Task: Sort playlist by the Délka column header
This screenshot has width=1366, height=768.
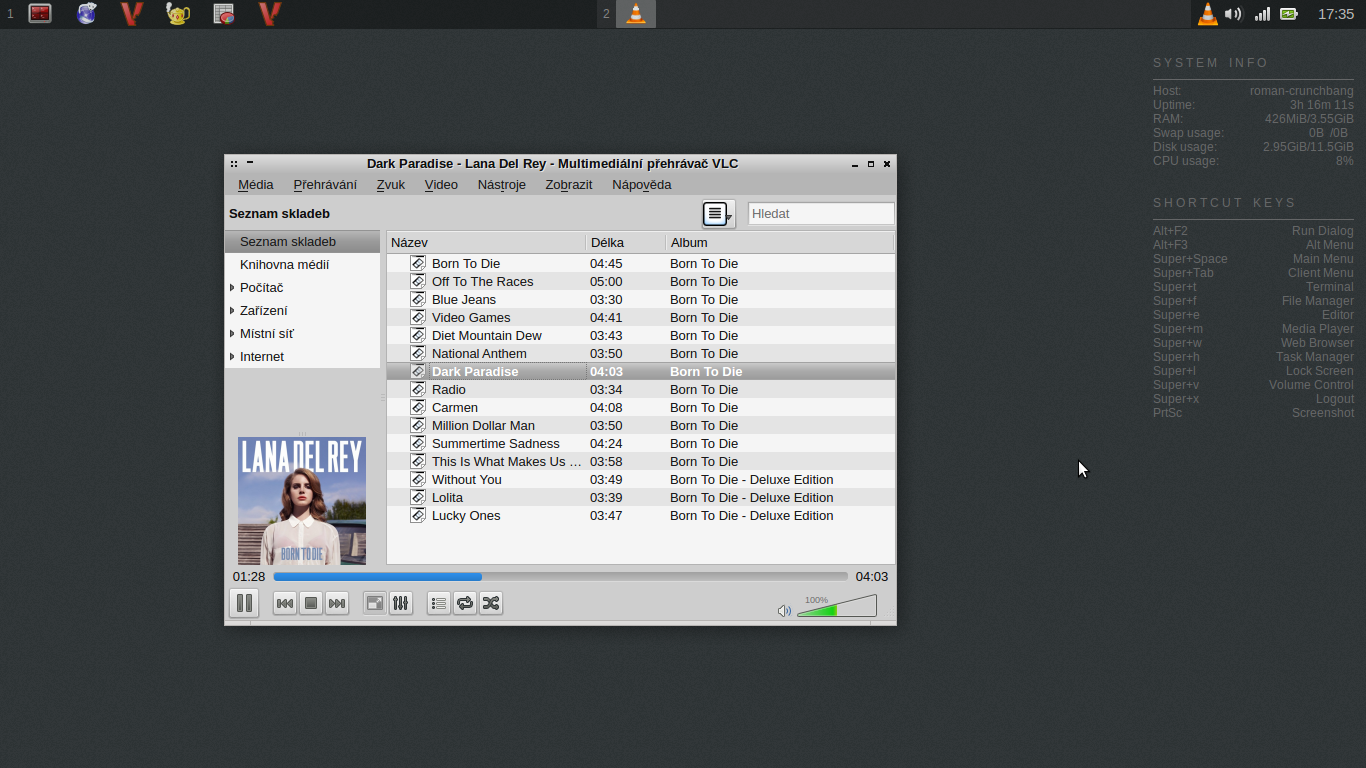Action: [x=626, y=243]
